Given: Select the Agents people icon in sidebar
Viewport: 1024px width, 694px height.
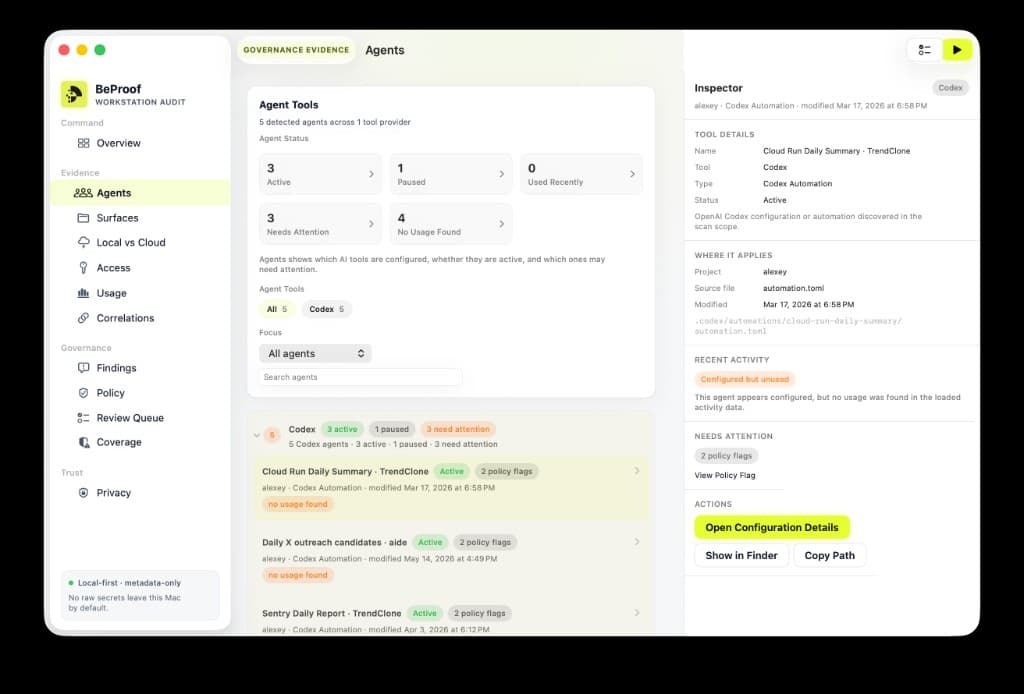Looking at the screenshot, I should (x=83, y=193).
